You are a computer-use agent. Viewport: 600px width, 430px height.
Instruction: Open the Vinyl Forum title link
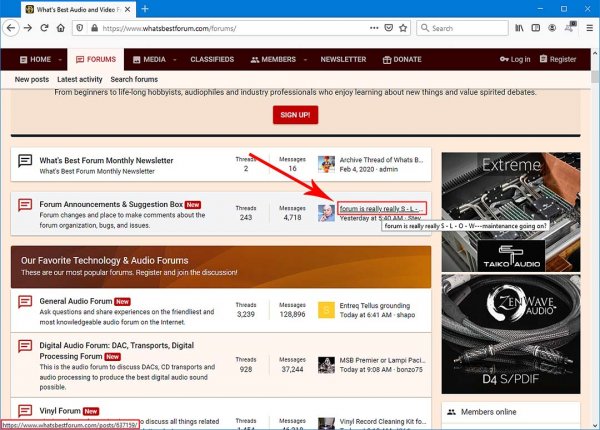click(60, 411)
